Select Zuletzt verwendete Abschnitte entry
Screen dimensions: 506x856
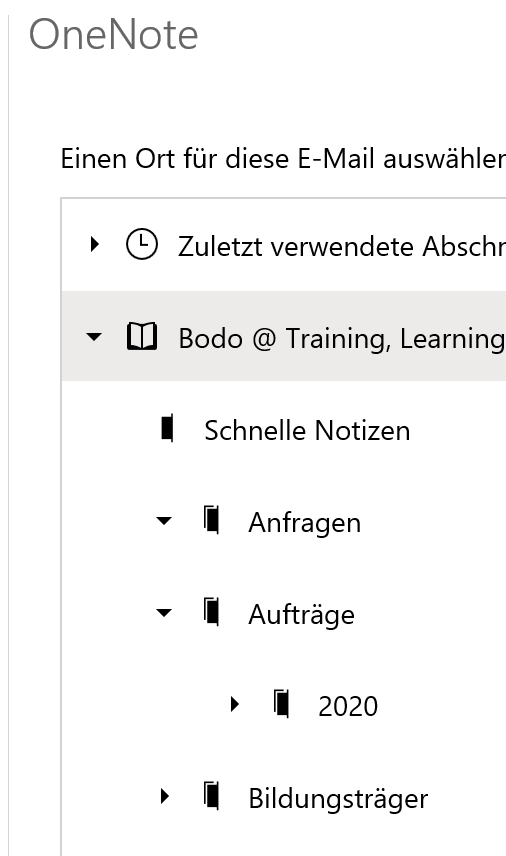[284, 245]
